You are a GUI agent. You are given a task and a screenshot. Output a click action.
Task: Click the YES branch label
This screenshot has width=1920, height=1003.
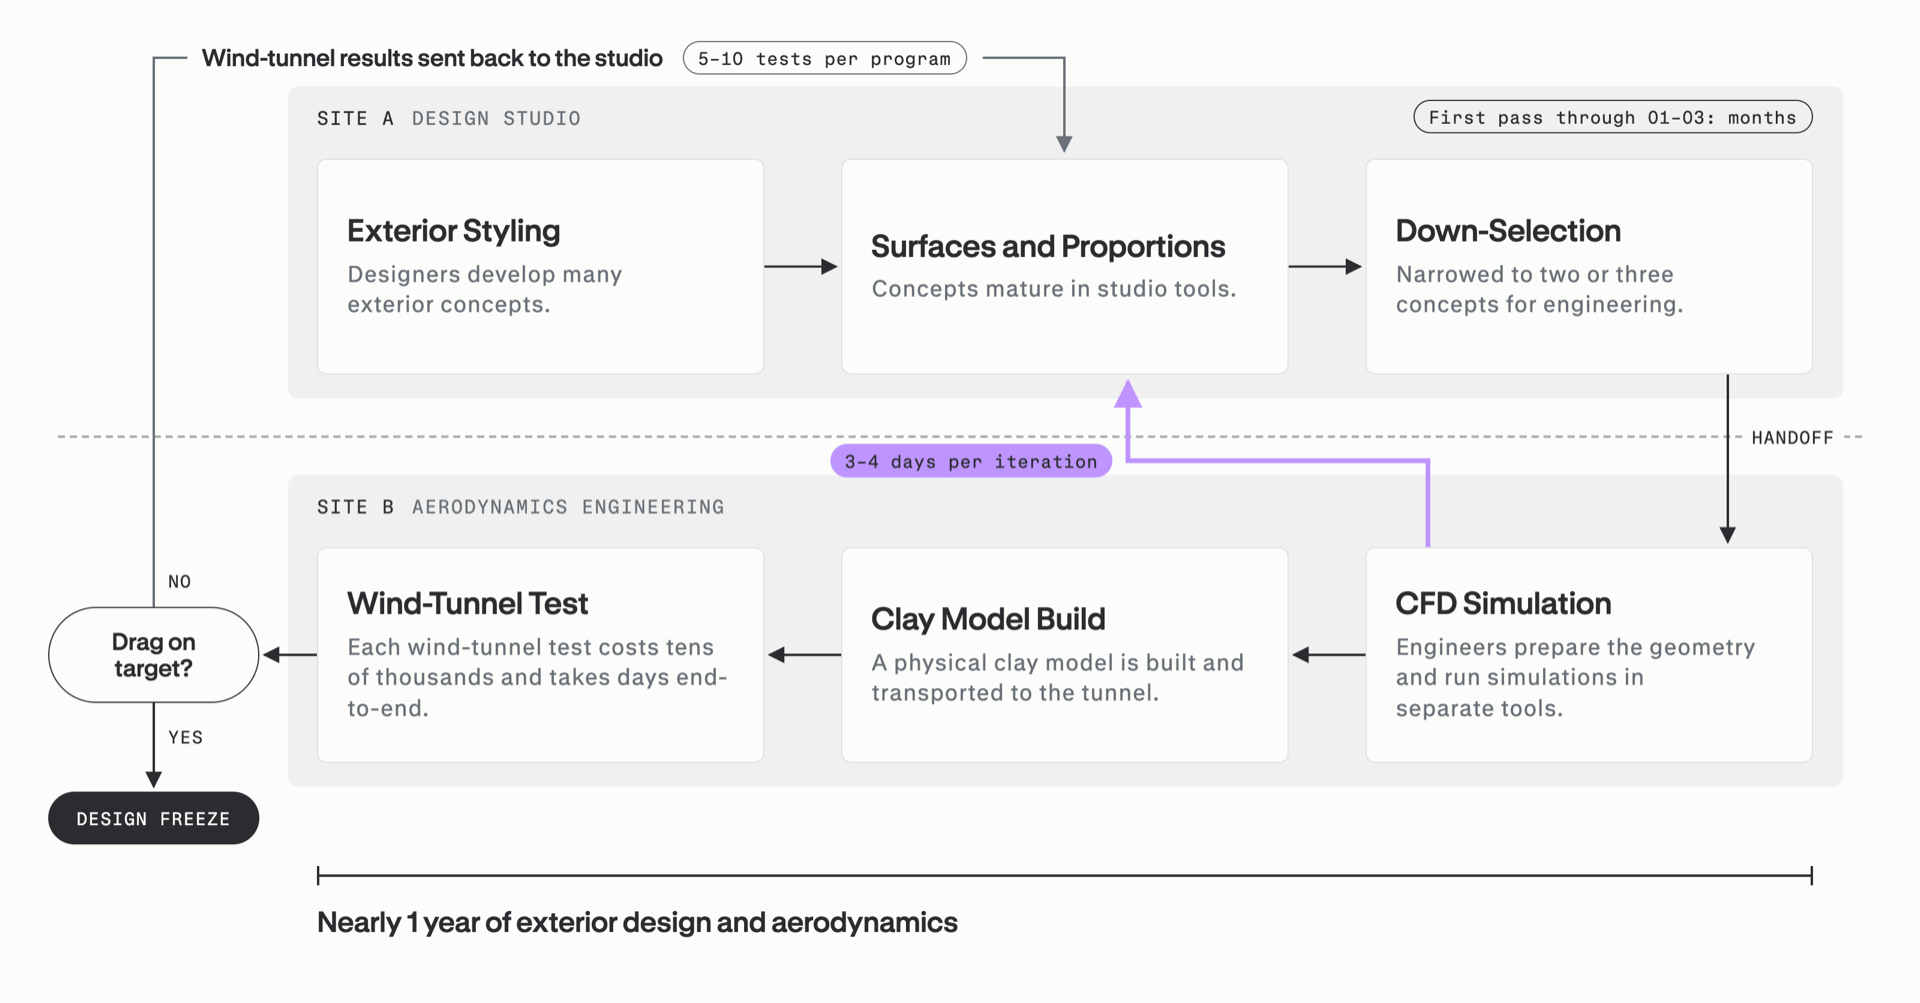(185, 738)
